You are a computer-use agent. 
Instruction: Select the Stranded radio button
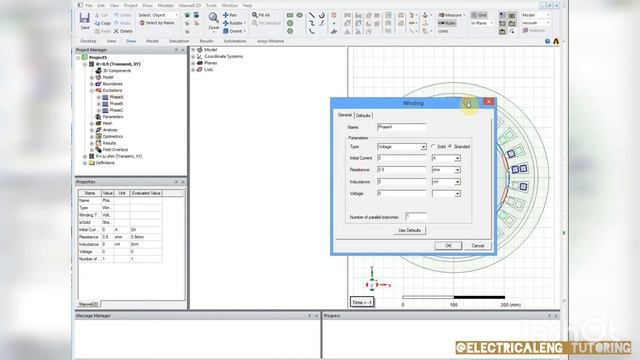point(450,147)
